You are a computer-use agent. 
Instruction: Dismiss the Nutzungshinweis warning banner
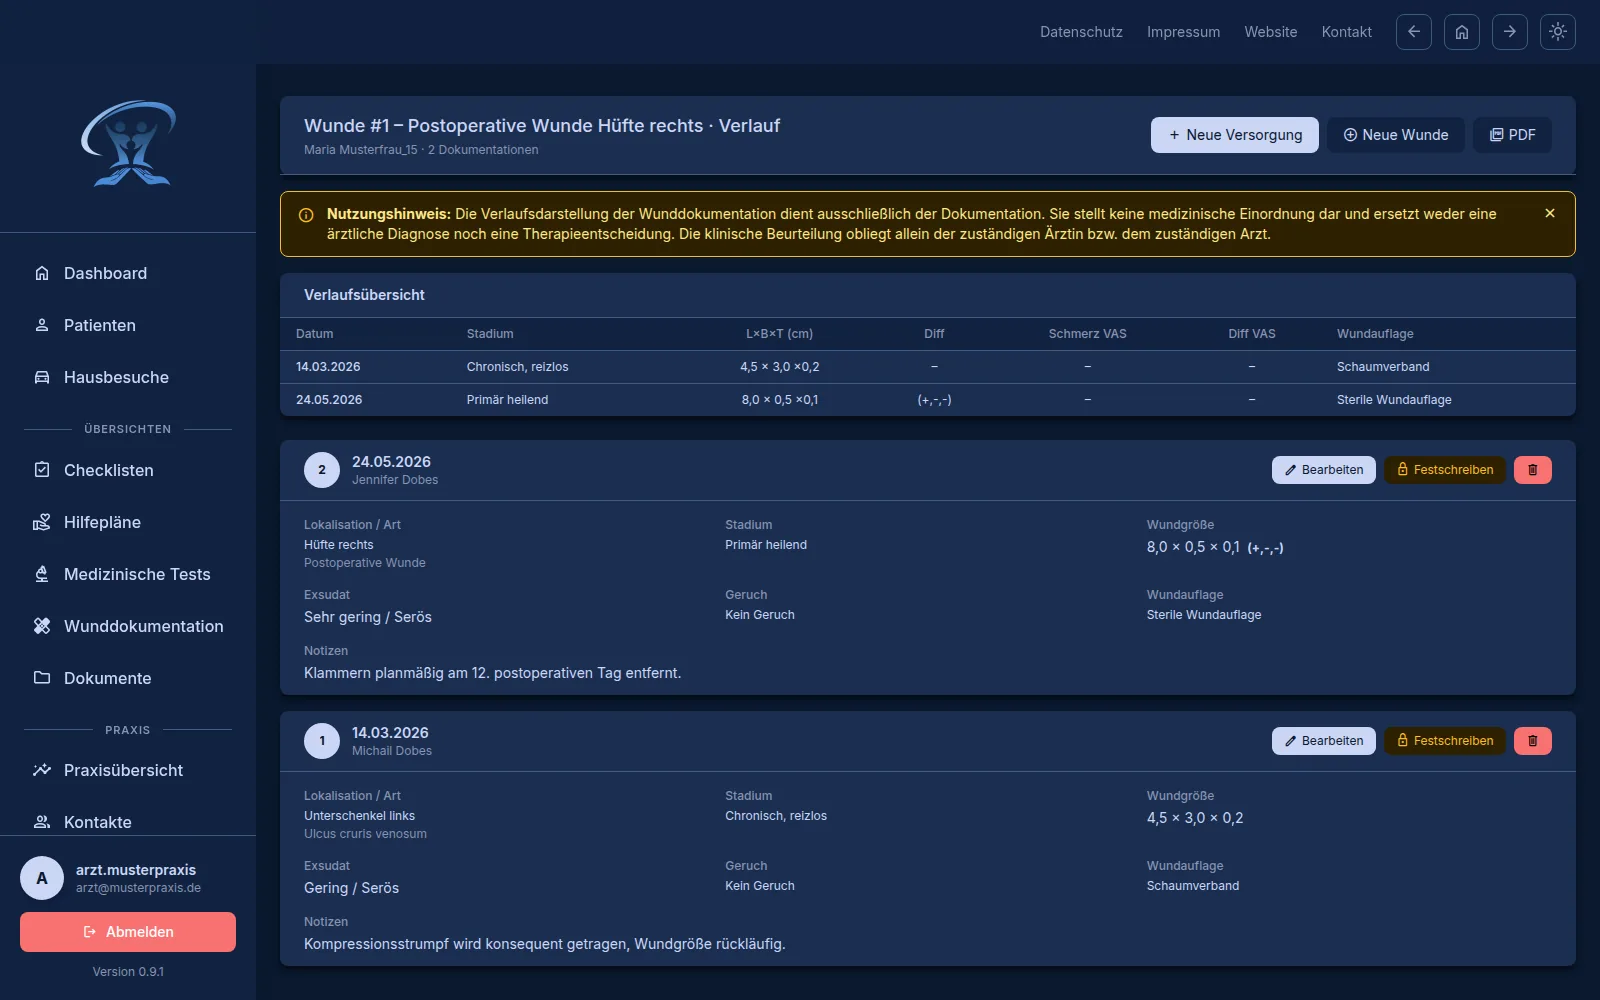point(1550,213)
